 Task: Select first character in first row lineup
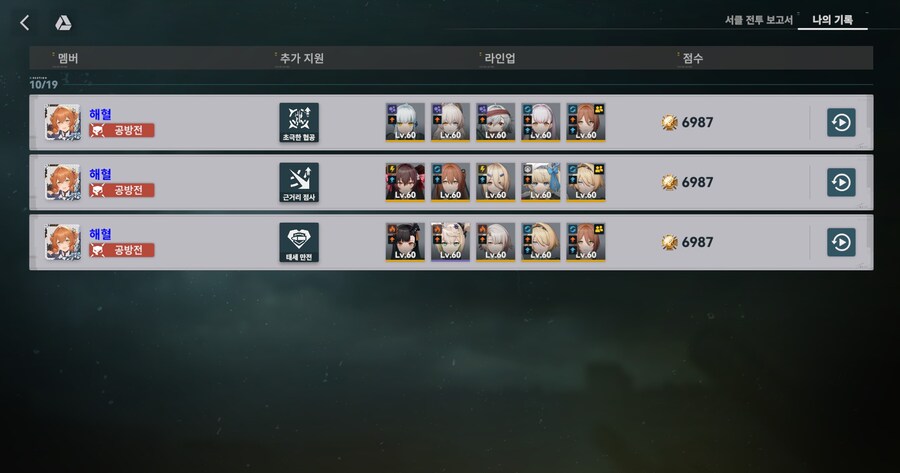tap(405, 122)
